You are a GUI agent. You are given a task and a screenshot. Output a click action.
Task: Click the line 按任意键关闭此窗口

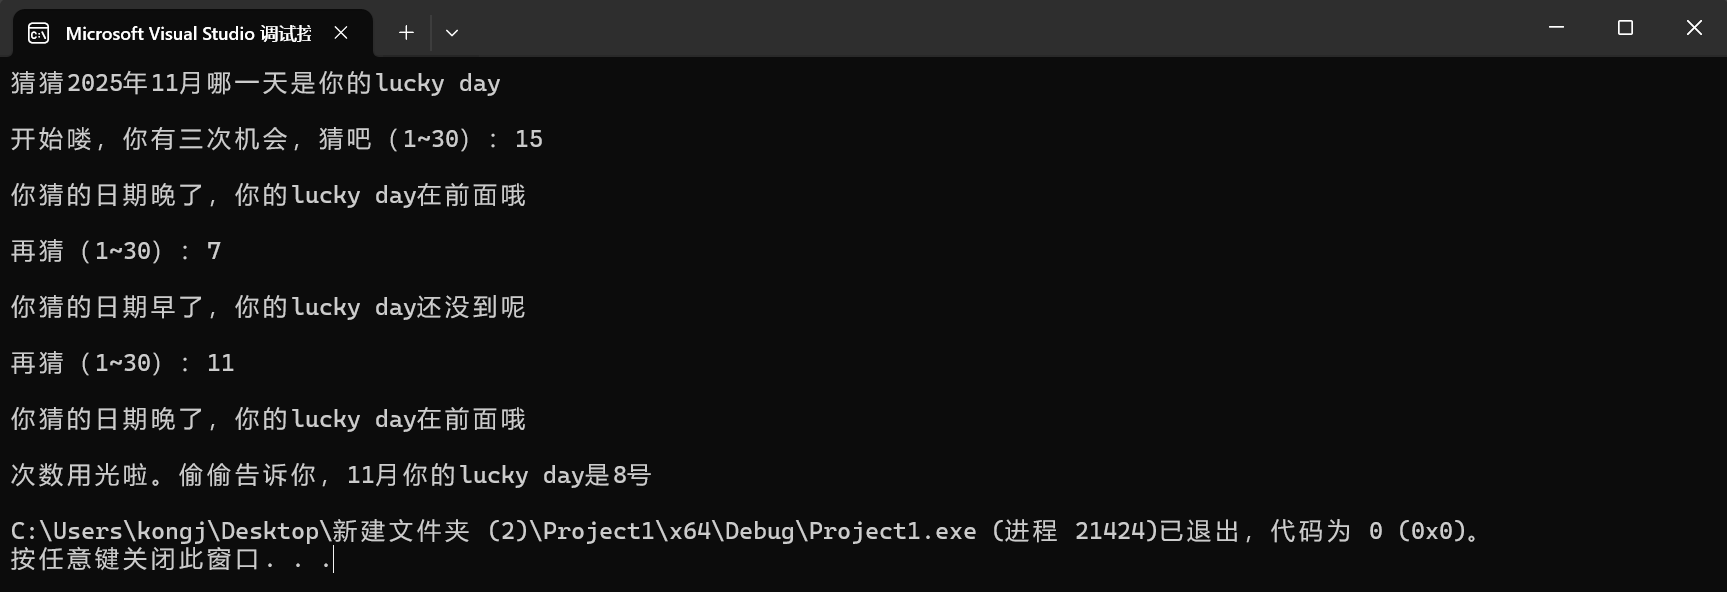point(171,559)
